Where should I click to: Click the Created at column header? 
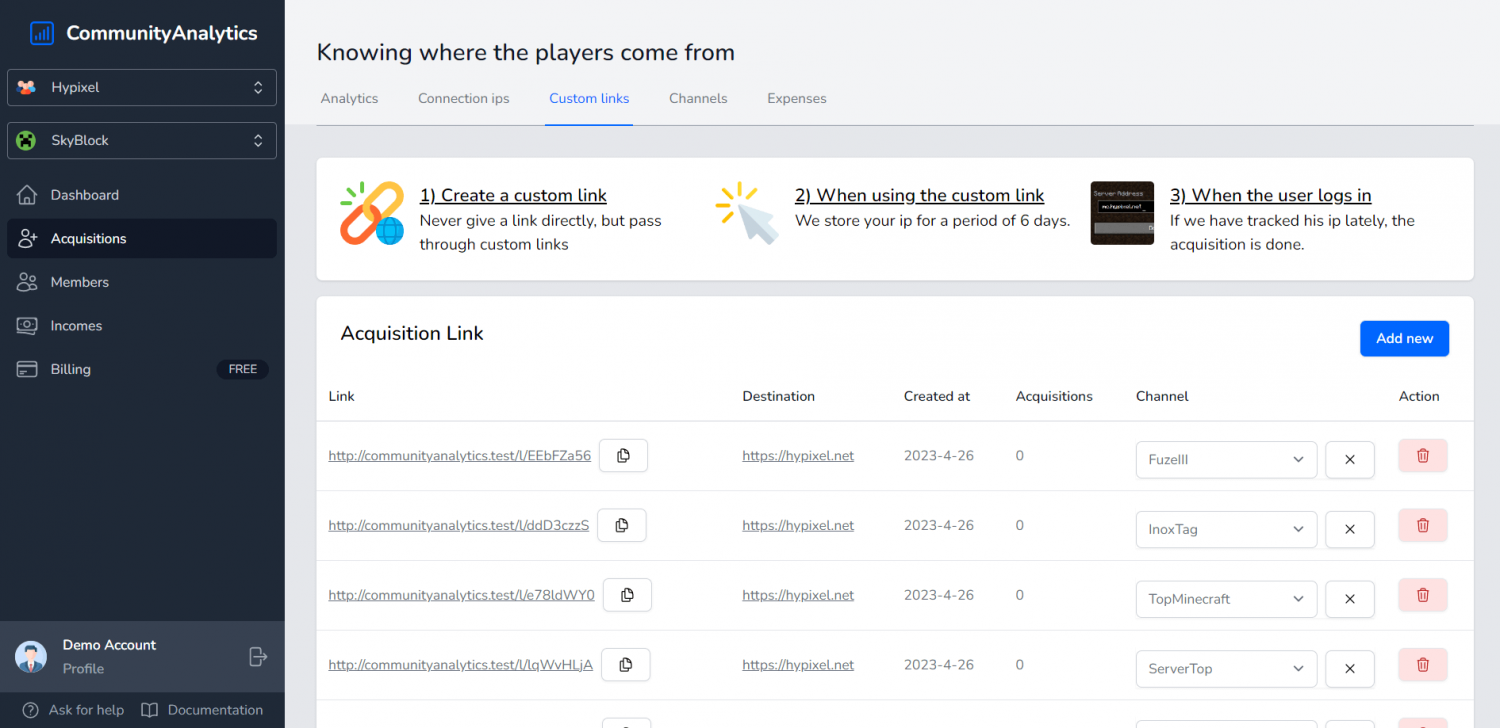tap(937, 396)
